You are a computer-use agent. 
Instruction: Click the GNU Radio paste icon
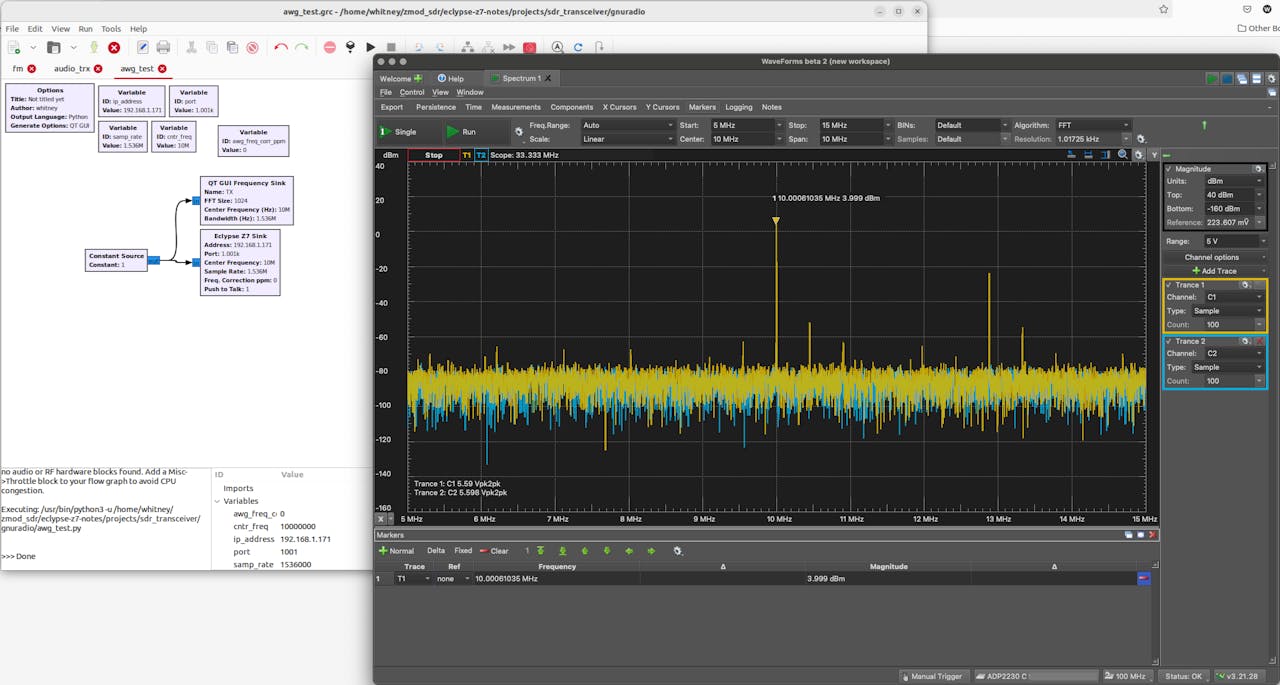pyautogui.click(x=232, y=47)
